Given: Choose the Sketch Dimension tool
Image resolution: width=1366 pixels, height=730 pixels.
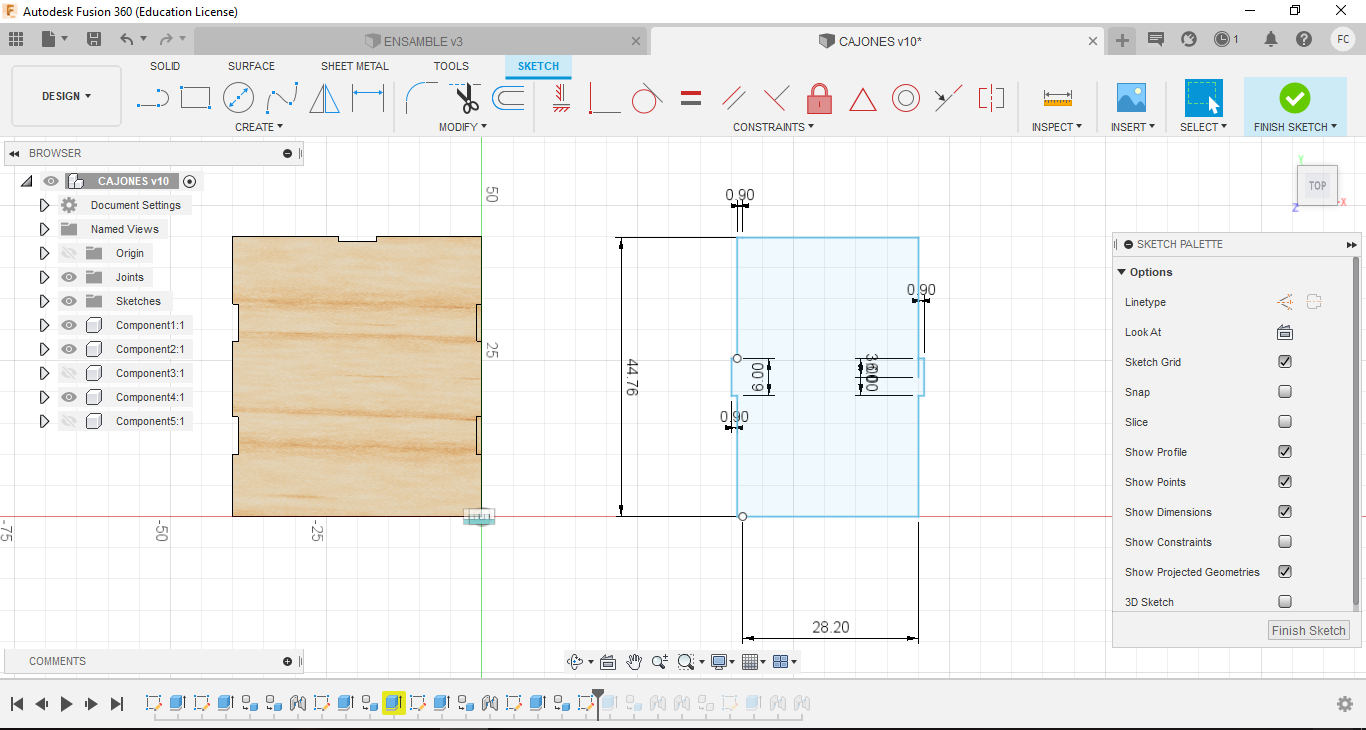Looking at the screenshot, I should 368,98.
